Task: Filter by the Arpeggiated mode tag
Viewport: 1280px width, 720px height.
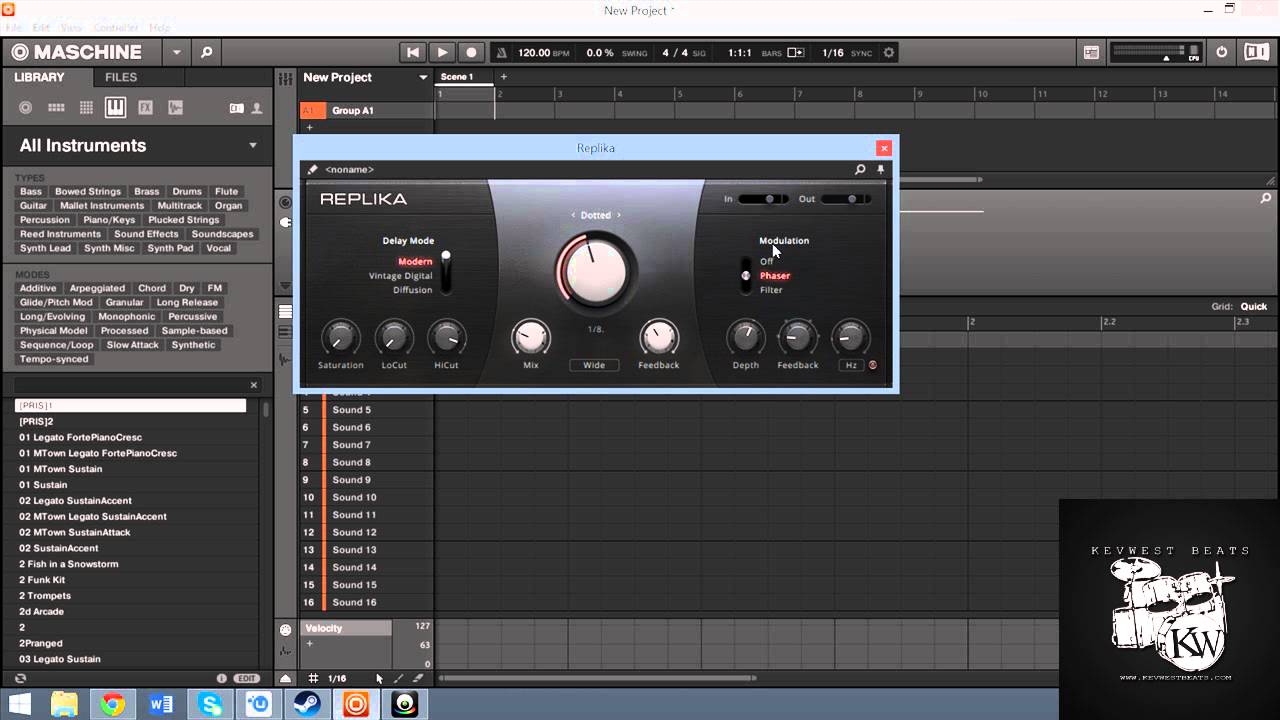Action: pos(97,288)
